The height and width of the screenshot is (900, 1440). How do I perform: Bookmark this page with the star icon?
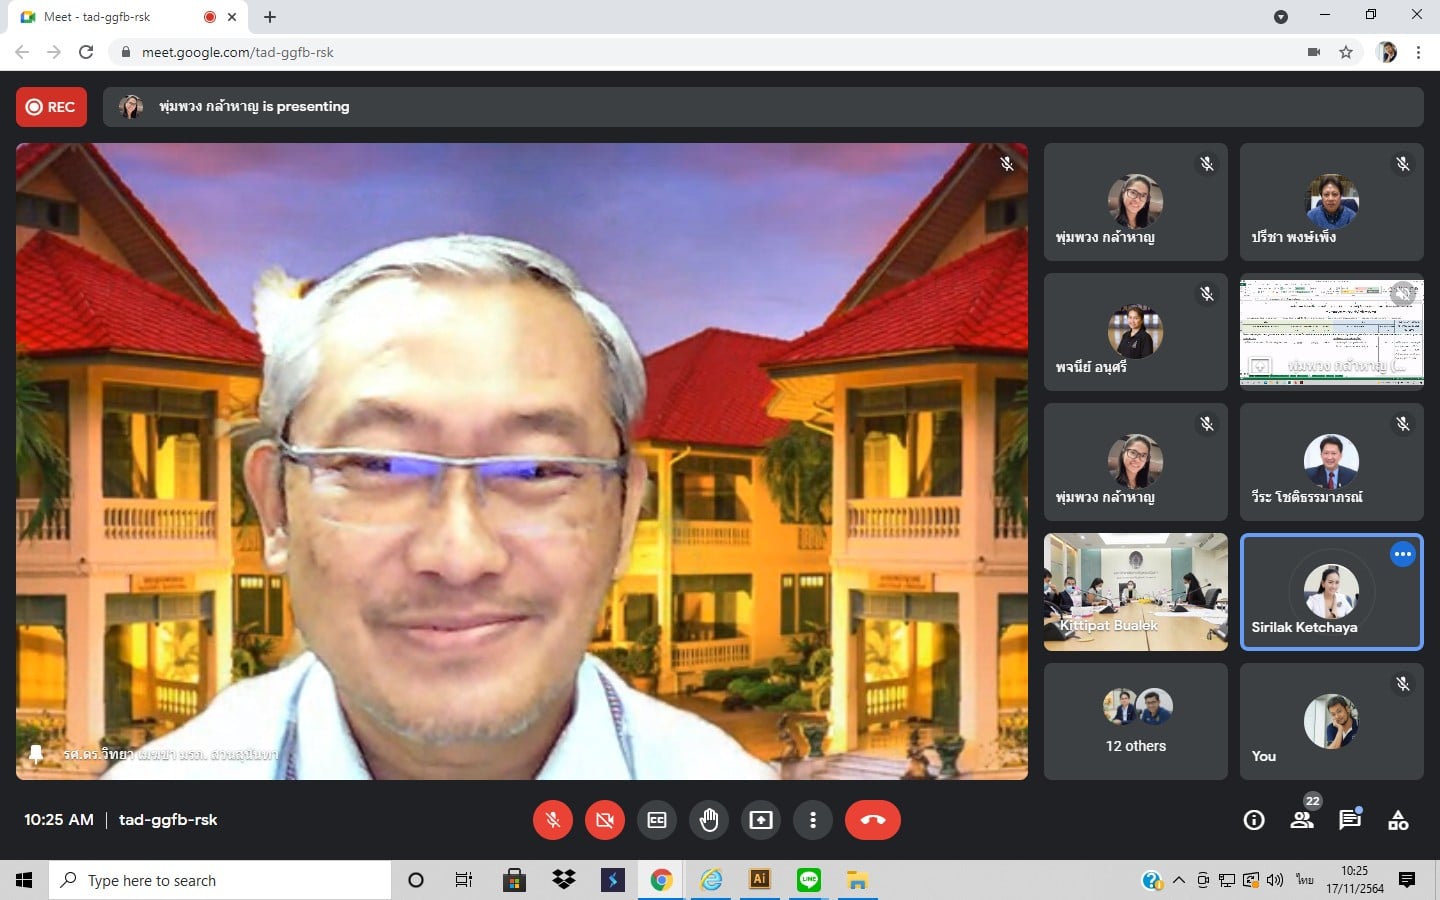pos(1346,52)
